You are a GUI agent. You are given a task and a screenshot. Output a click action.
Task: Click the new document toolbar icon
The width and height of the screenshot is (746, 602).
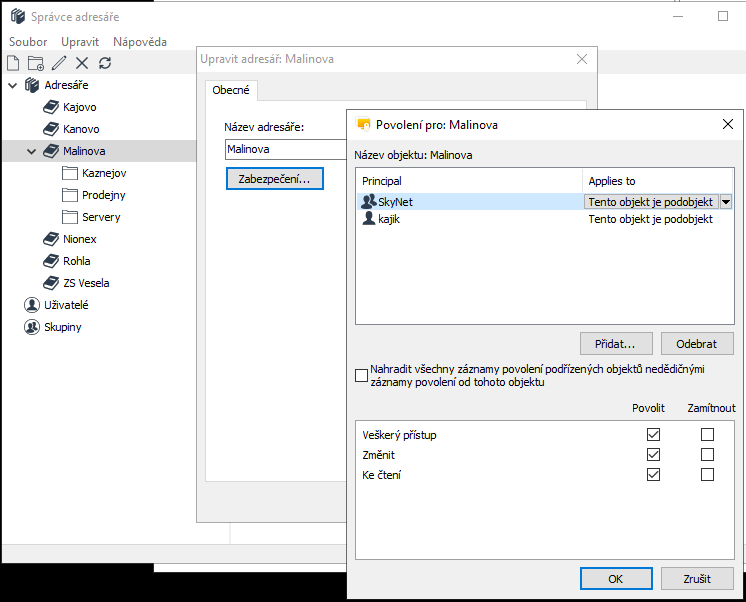coord(13,63)
